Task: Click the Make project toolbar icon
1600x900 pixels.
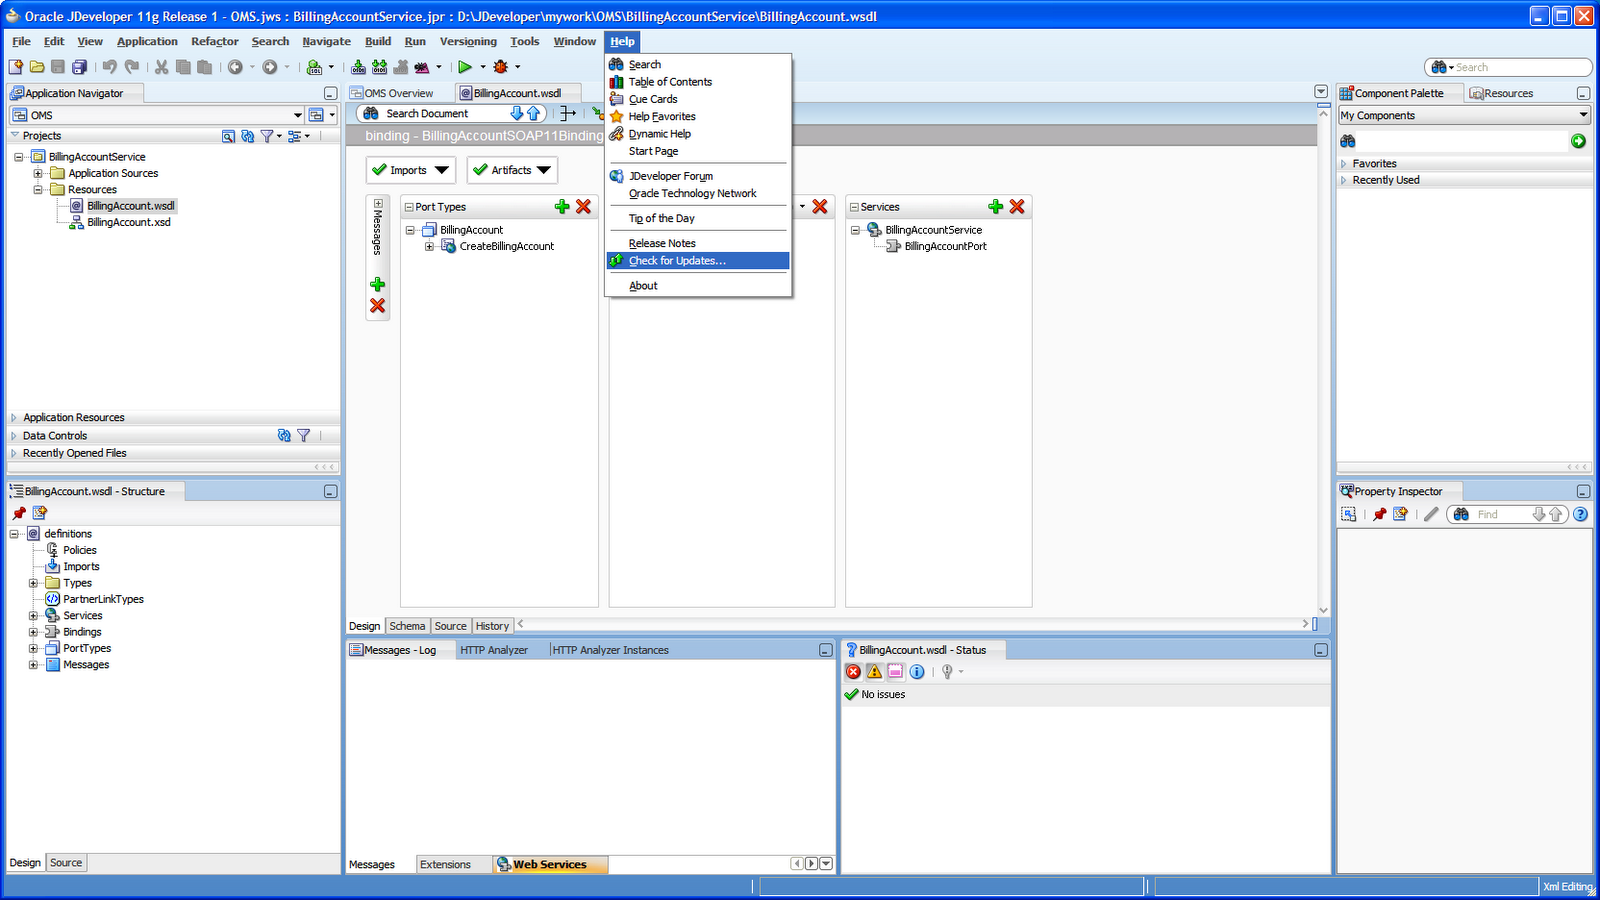Action: (358, 67)
